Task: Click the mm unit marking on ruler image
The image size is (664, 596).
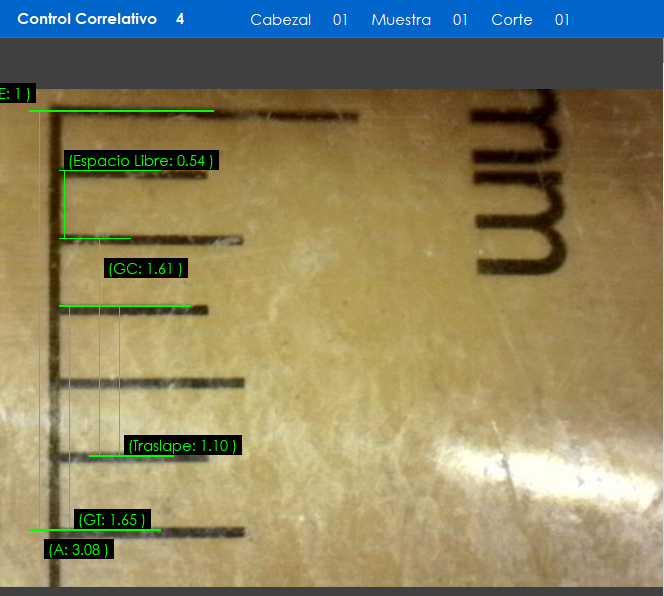Action: [x=520, y=185]
